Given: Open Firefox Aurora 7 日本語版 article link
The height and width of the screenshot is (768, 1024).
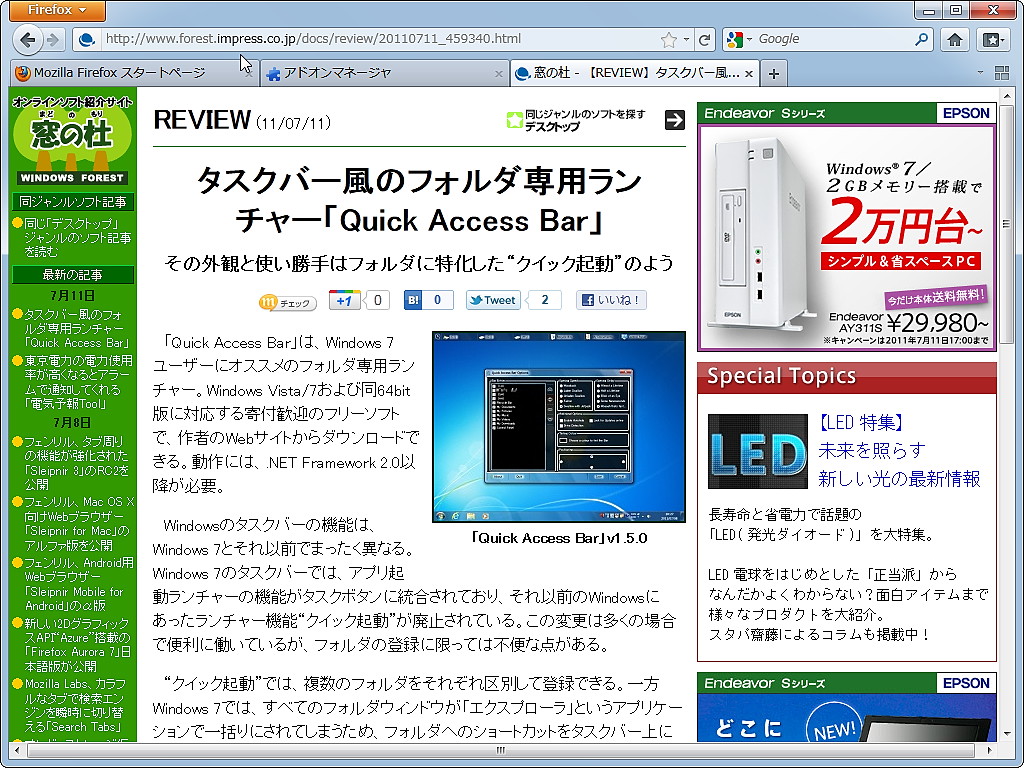Looking at the screenshot, I should tap(77, 645).
